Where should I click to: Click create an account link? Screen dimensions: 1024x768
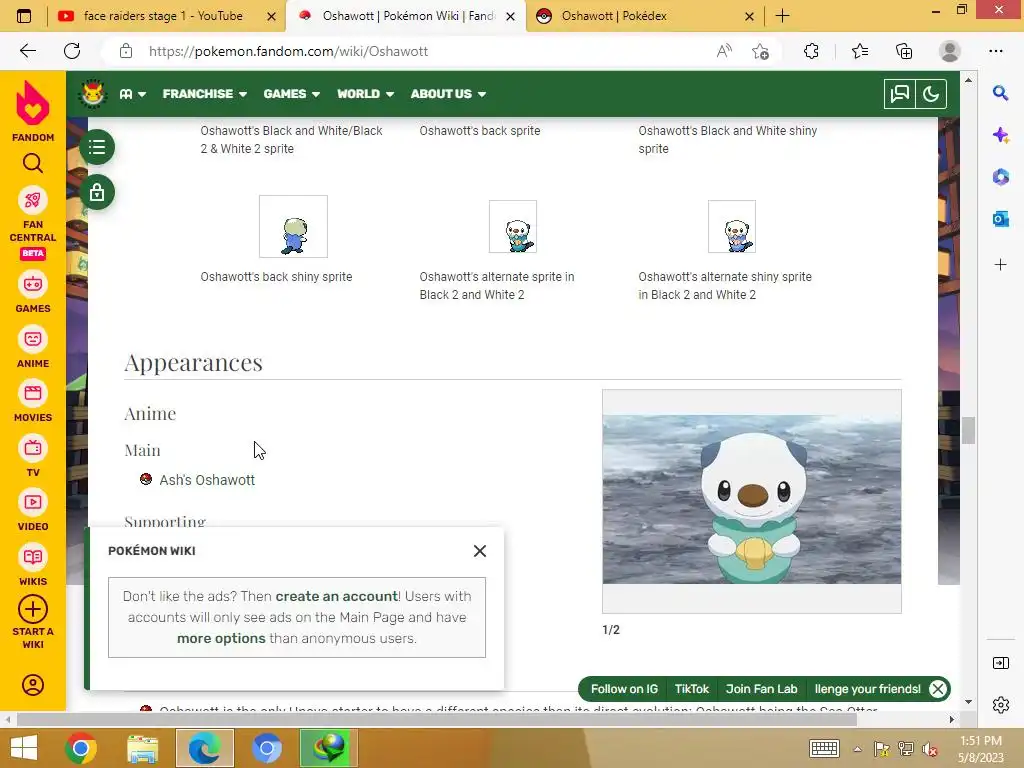[336, 596]
